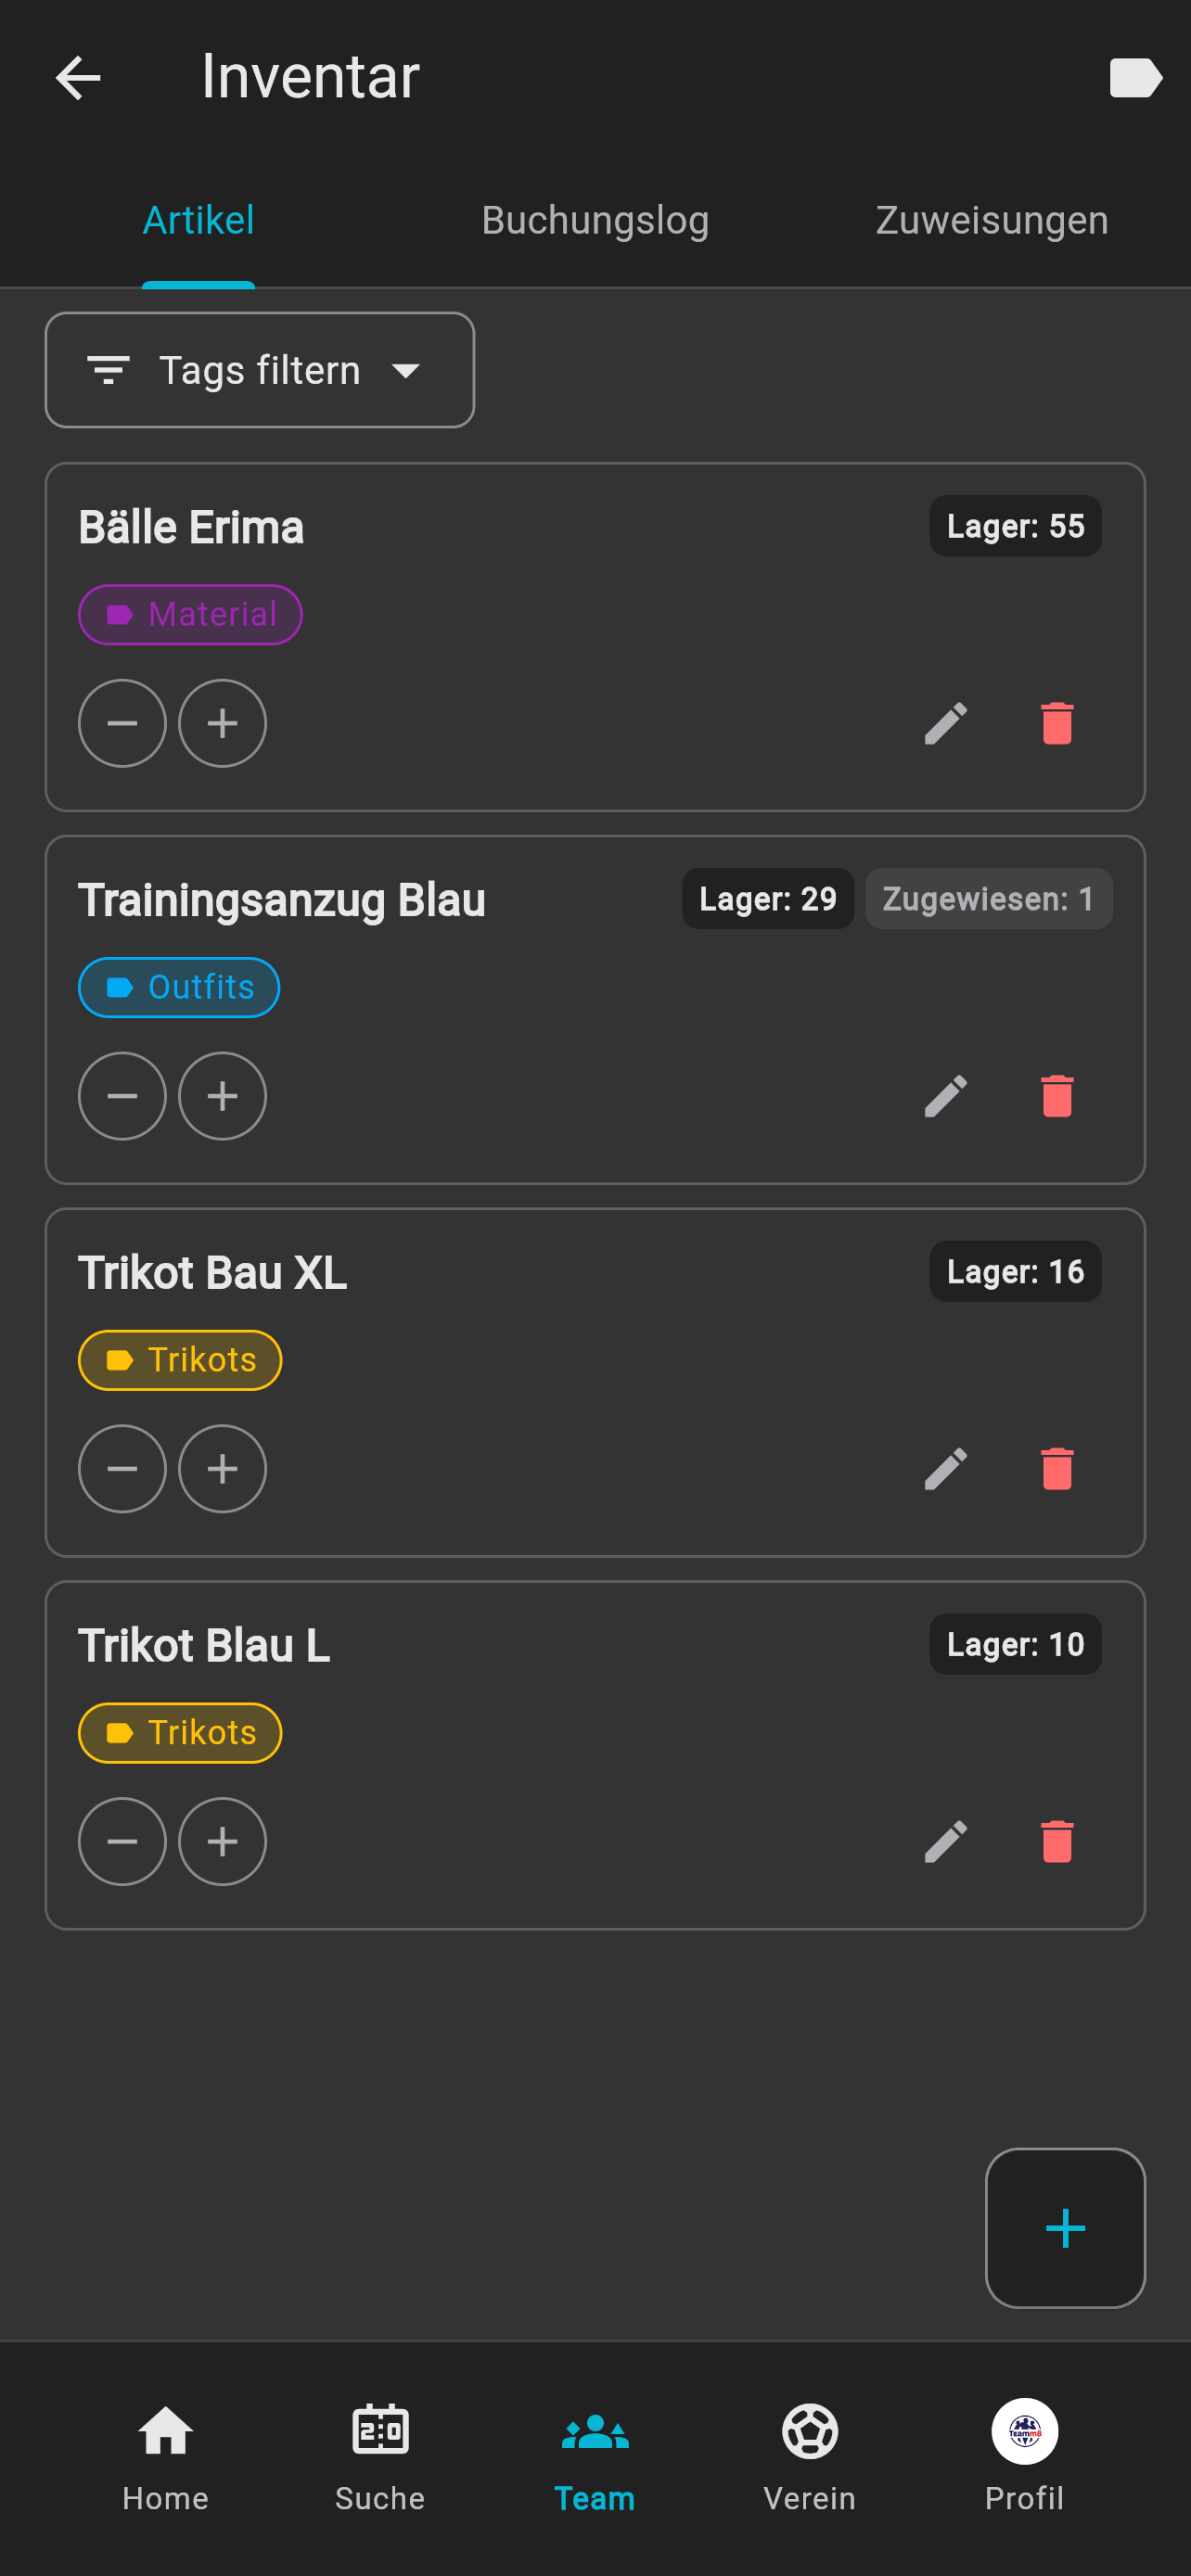Add a new inventory article
Image resolution: width=1191 pixels, height=2576 pixels.
[x=1064, y=2227]
